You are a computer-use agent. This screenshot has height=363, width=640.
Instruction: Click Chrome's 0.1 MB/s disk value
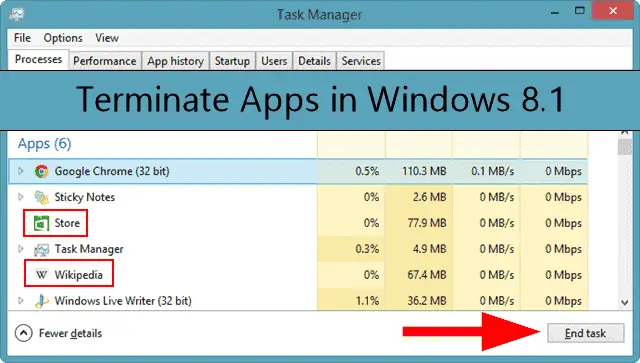point(492,171)
